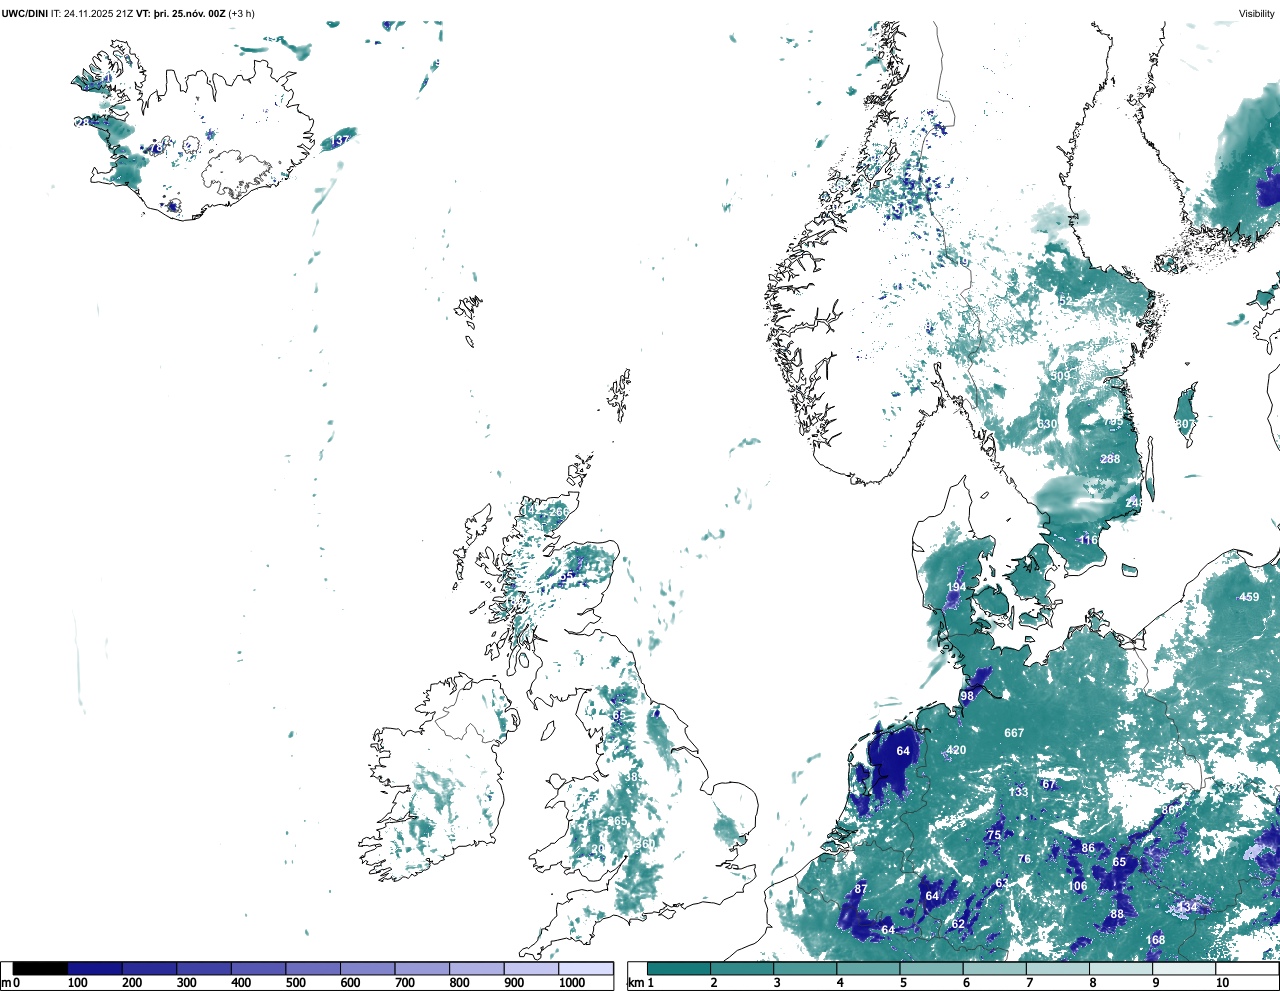Choose the 400–500 m legend swatch
The width and height of the screenshot is (1280, 991).
[259, 968]
